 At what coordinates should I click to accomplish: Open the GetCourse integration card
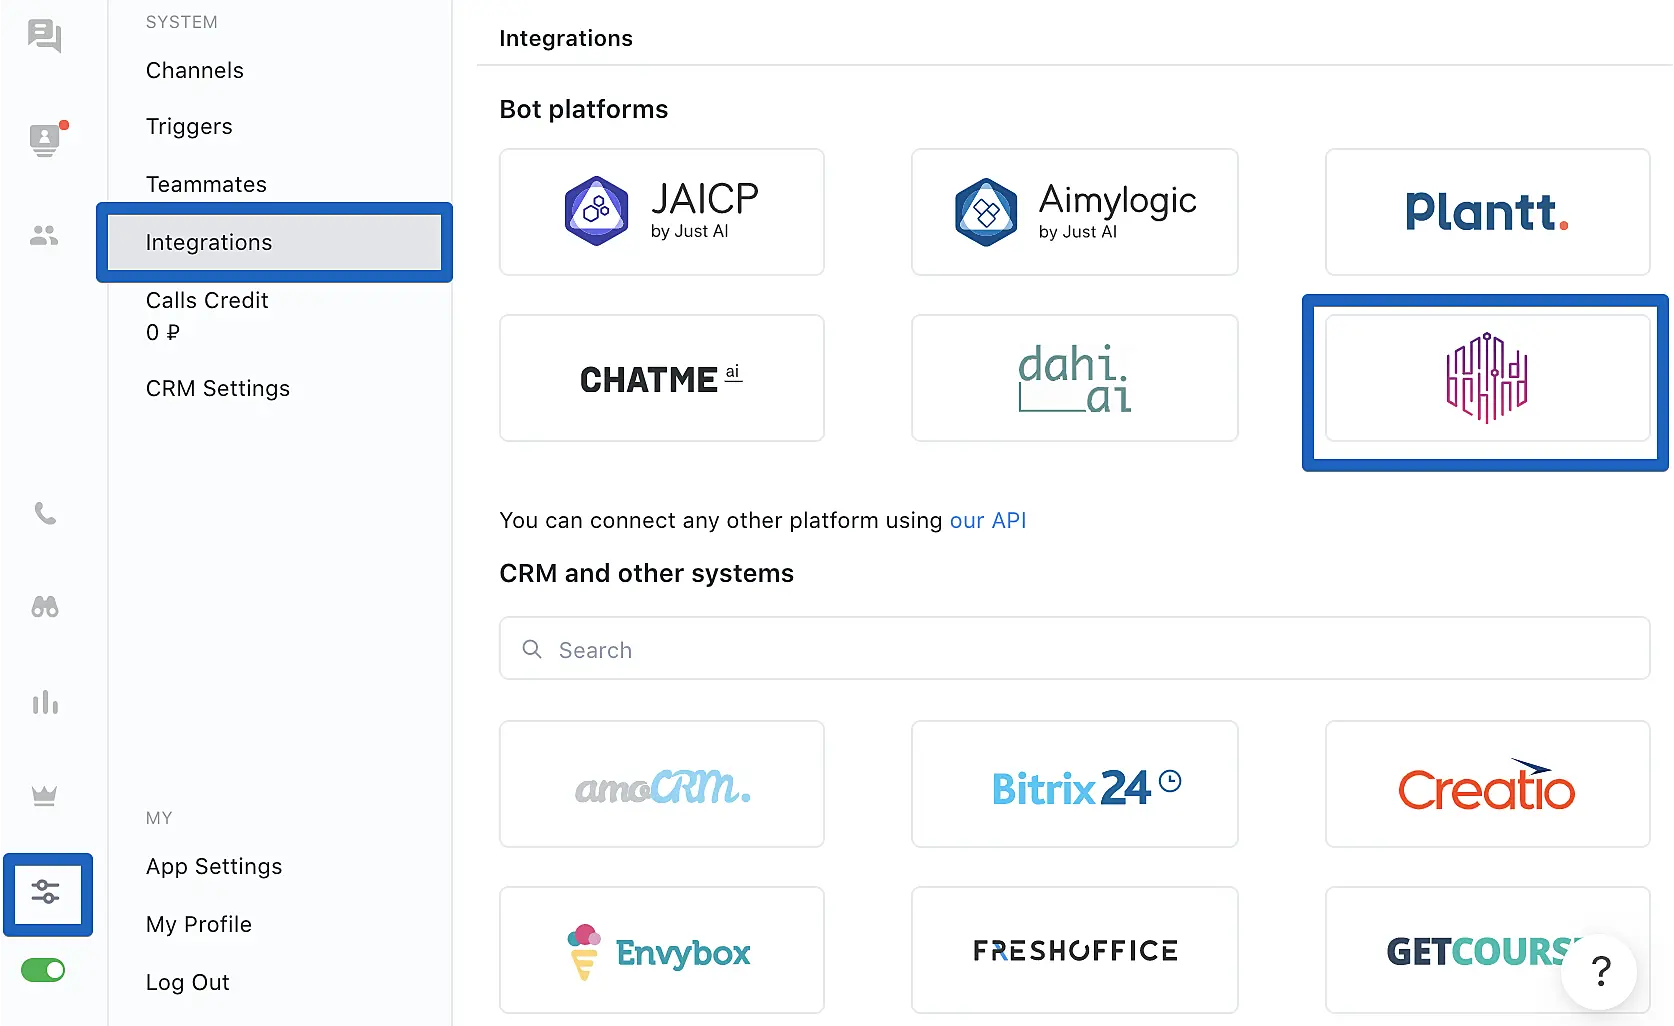(1487, 950)
